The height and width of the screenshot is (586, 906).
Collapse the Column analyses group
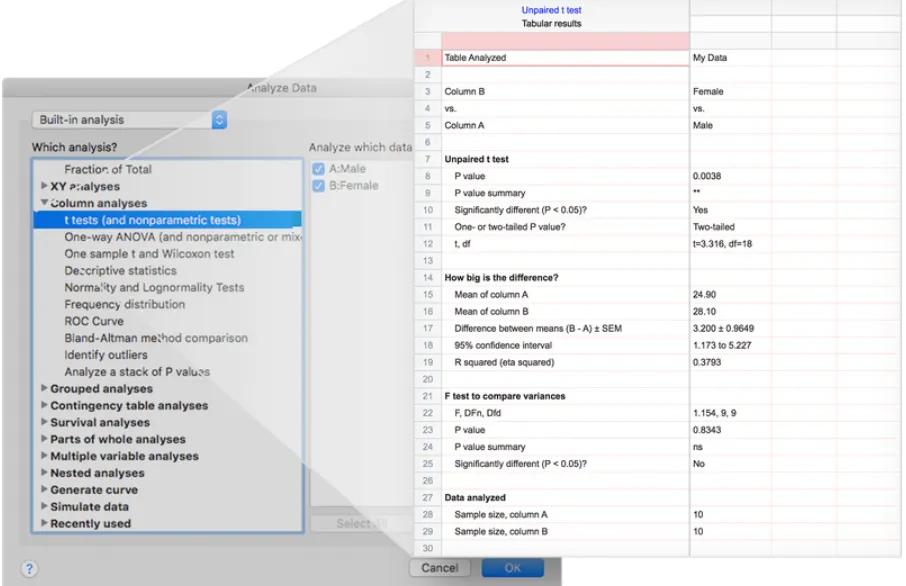pos(44,203)
